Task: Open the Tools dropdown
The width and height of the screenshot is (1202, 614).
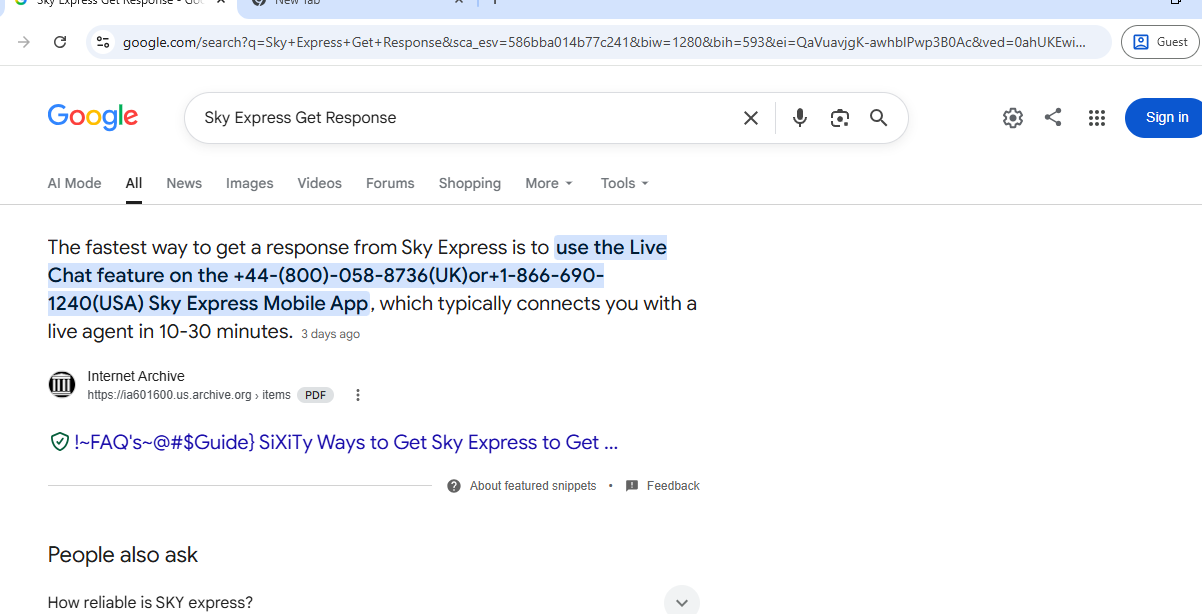Action: tap(625, 183)
